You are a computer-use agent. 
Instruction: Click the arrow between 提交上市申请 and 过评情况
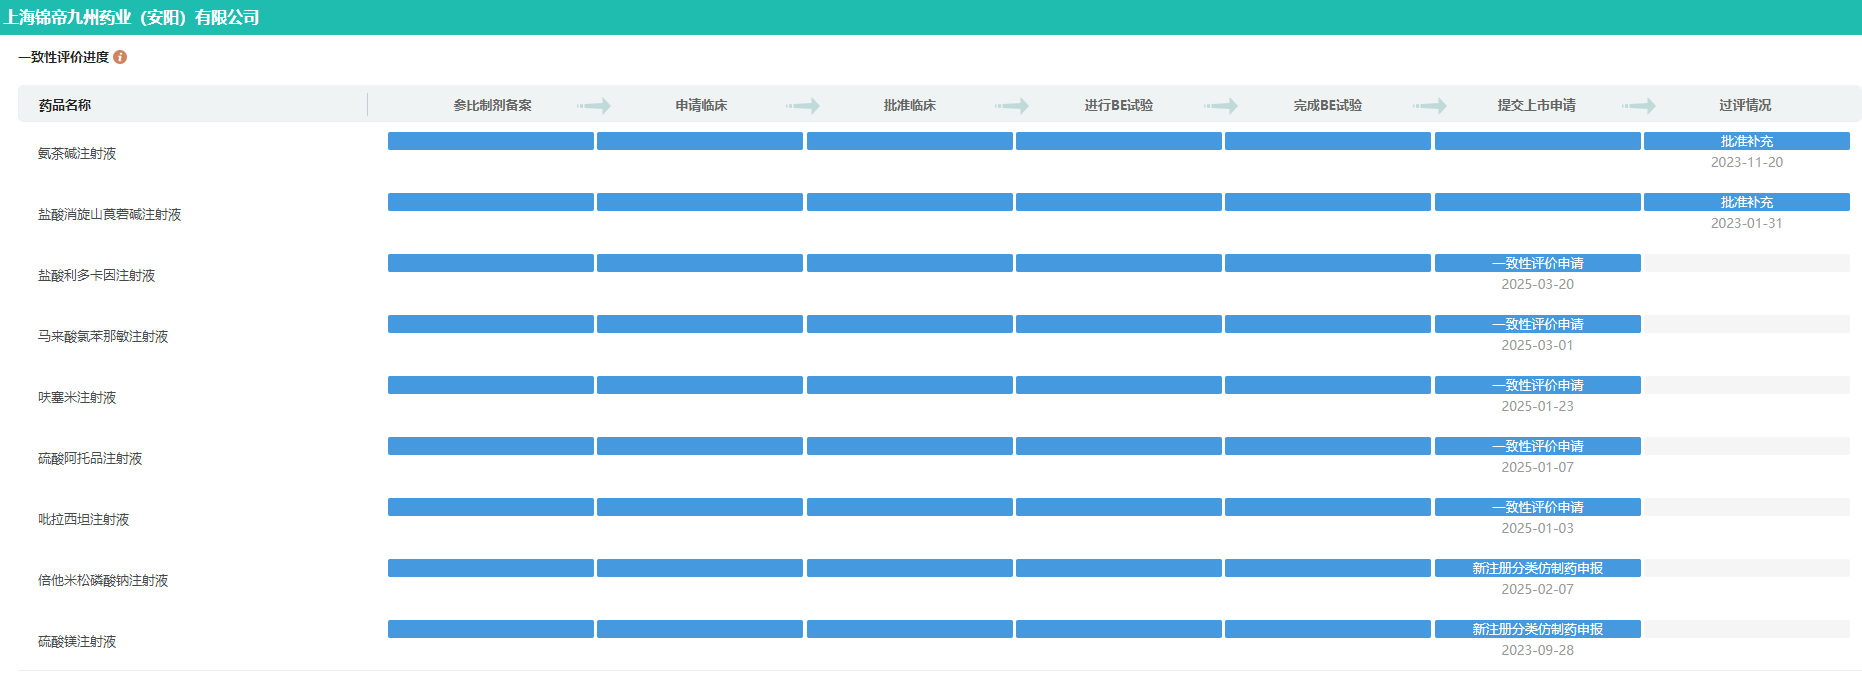point(1639,105)
